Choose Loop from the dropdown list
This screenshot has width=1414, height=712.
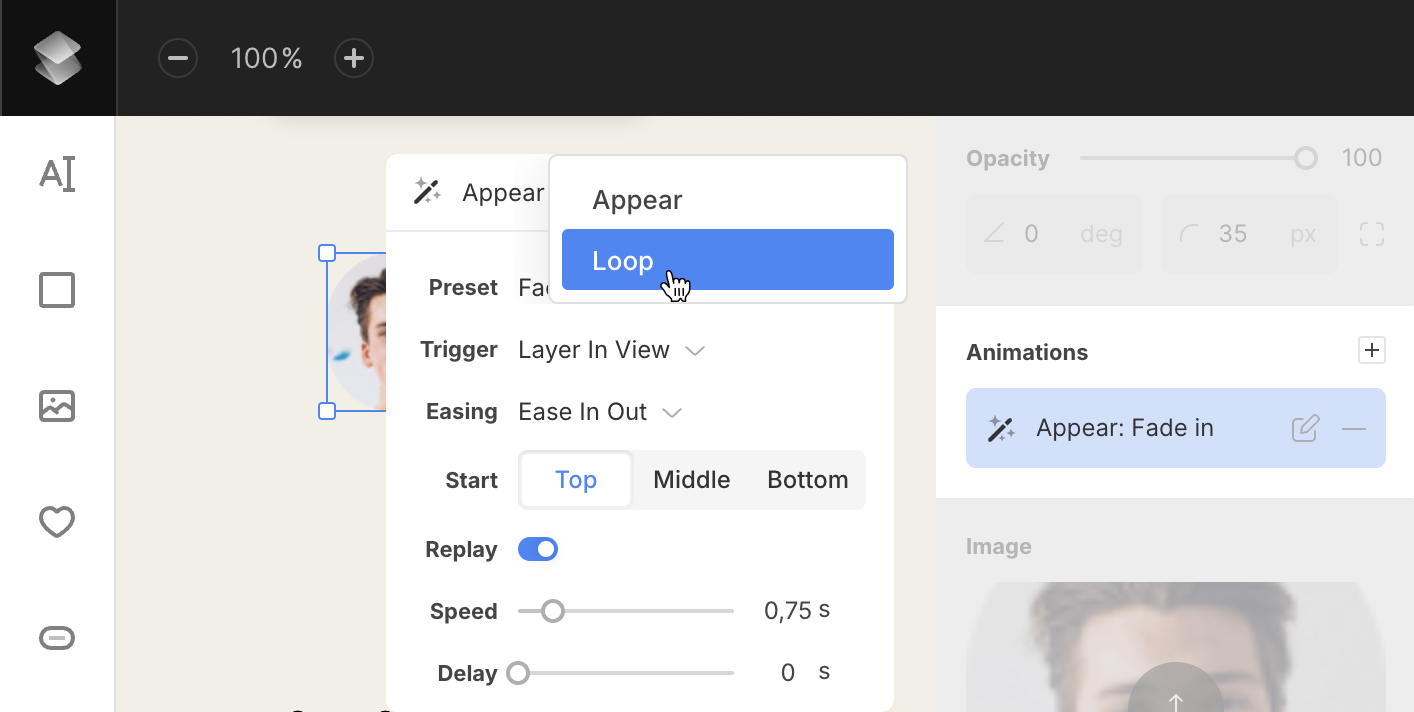[728, 260]
